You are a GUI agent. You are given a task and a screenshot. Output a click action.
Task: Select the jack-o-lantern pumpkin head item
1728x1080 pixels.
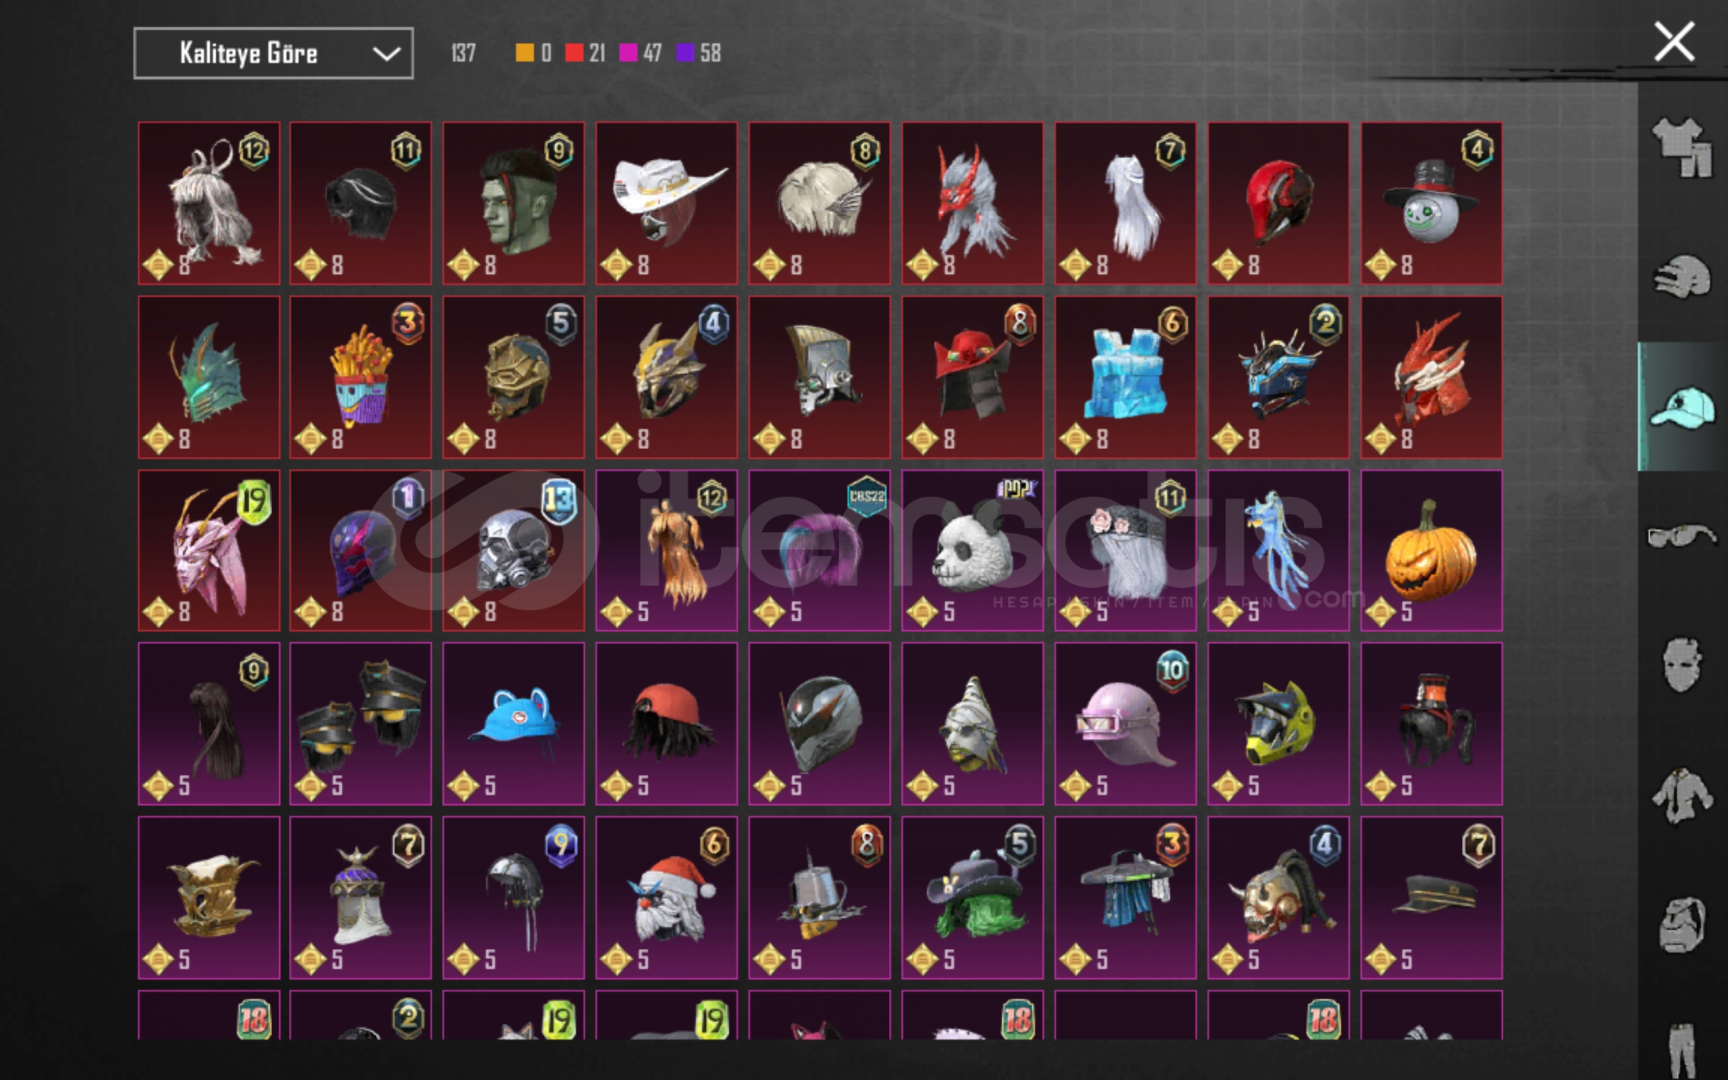1431,551
